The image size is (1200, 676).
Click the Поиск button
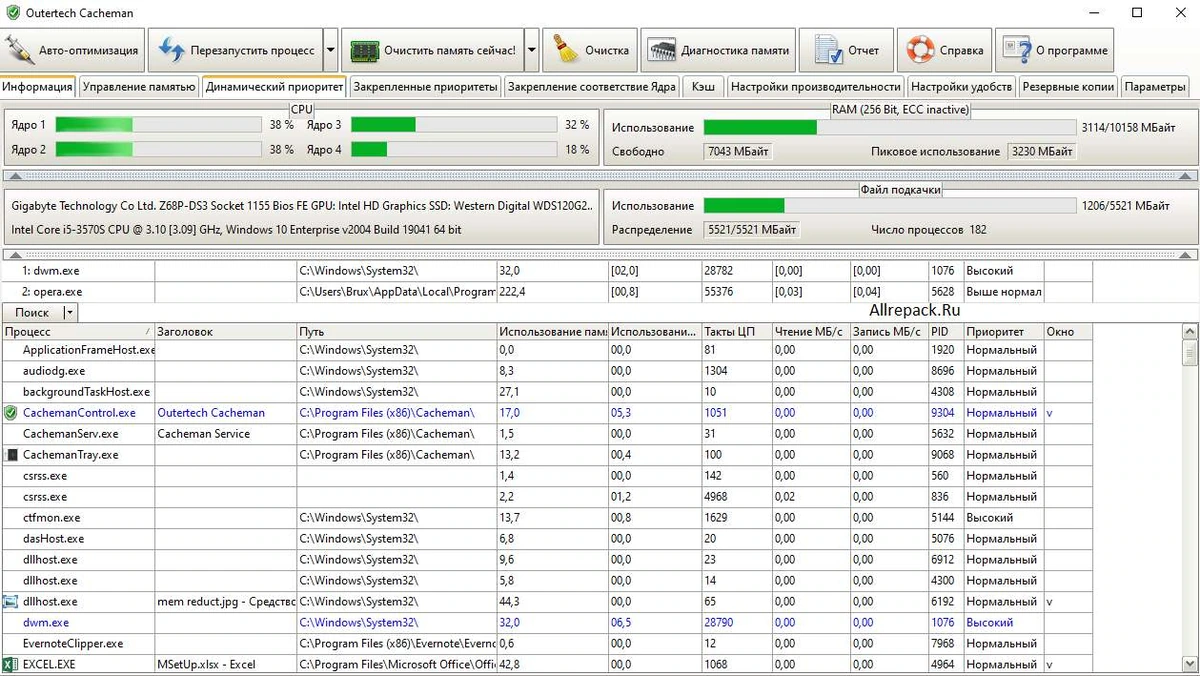pyautogui.click(x=32, y=313)
